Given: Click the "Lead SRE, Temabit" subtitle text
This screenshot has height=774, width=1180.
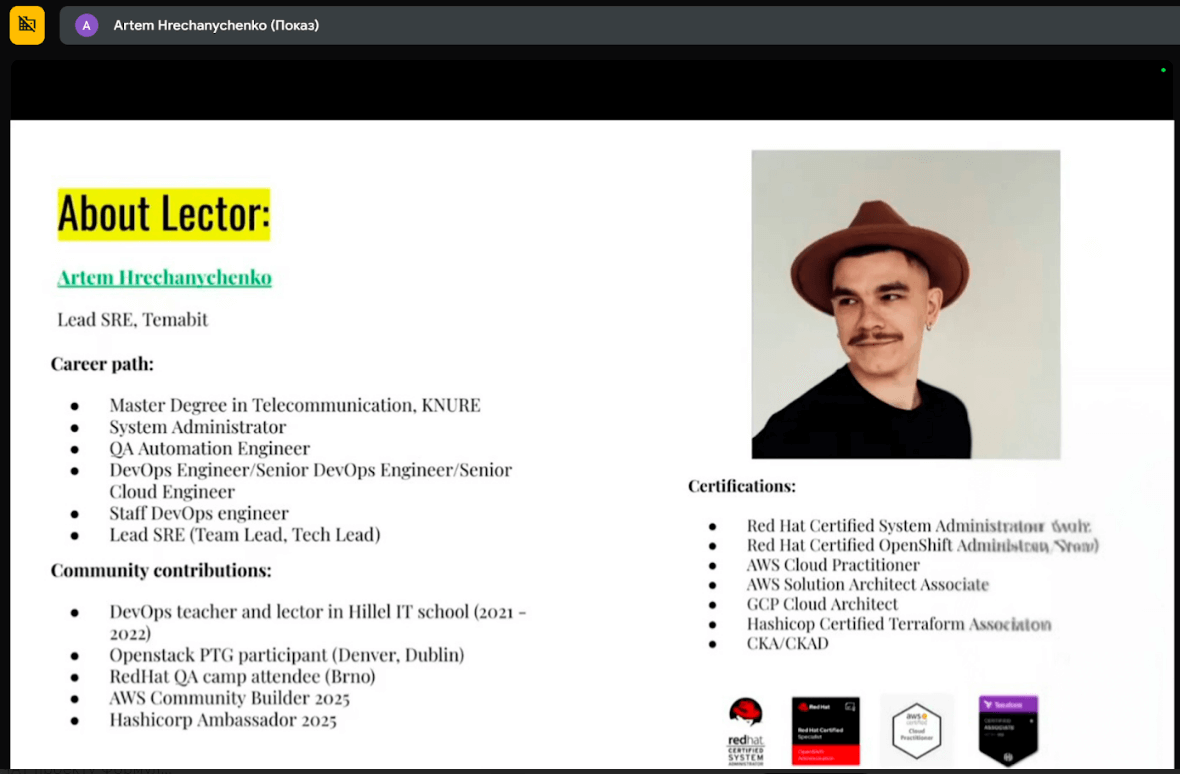Looking at the screenshot, I should [133, 320].
